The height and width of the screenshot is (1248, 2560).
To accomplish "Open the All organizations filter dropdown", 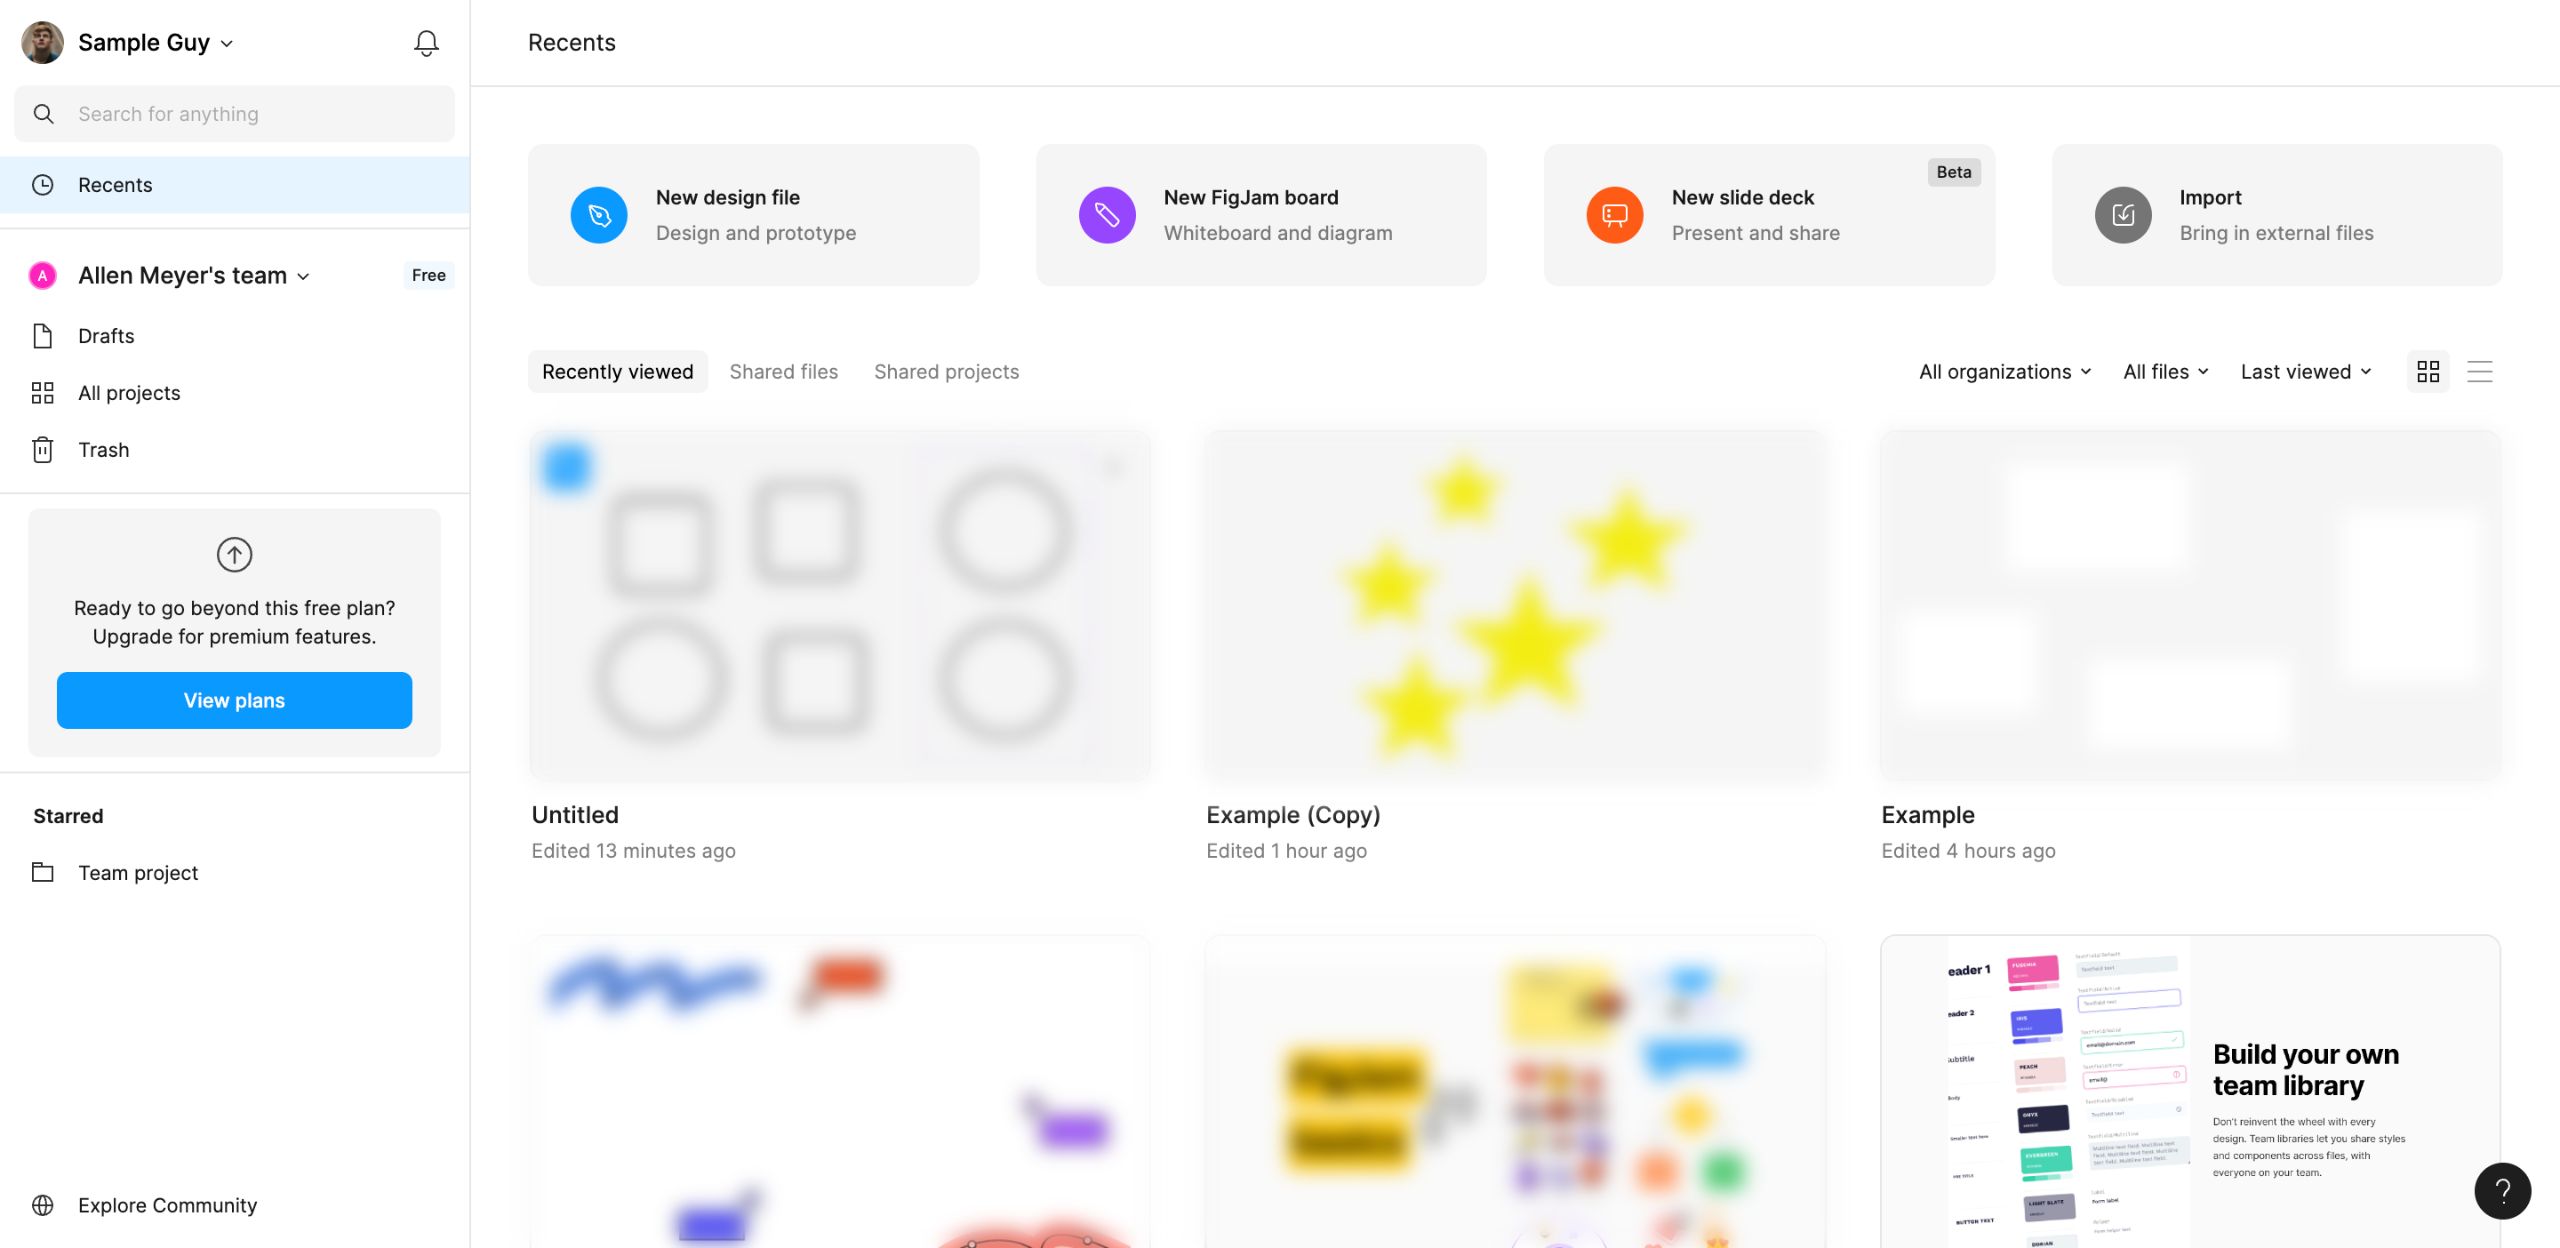I will coord(2004,372).
